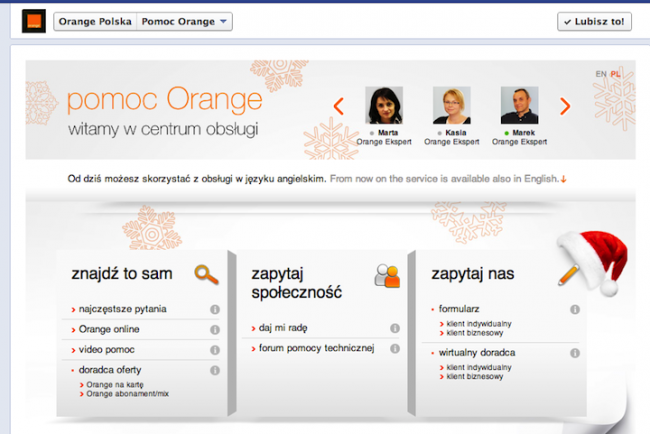The height and width of the screenshot is (434, 650).
Task: Show info for wirtualny doradca
Action: pyautogui.click(x=575, y=353)
